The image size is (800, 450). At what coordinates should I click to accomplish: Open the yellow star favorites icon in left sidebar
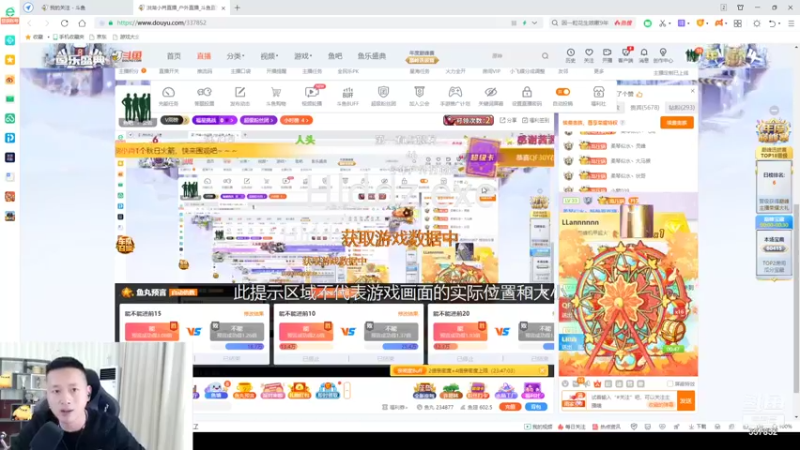(x=10, y=60)
